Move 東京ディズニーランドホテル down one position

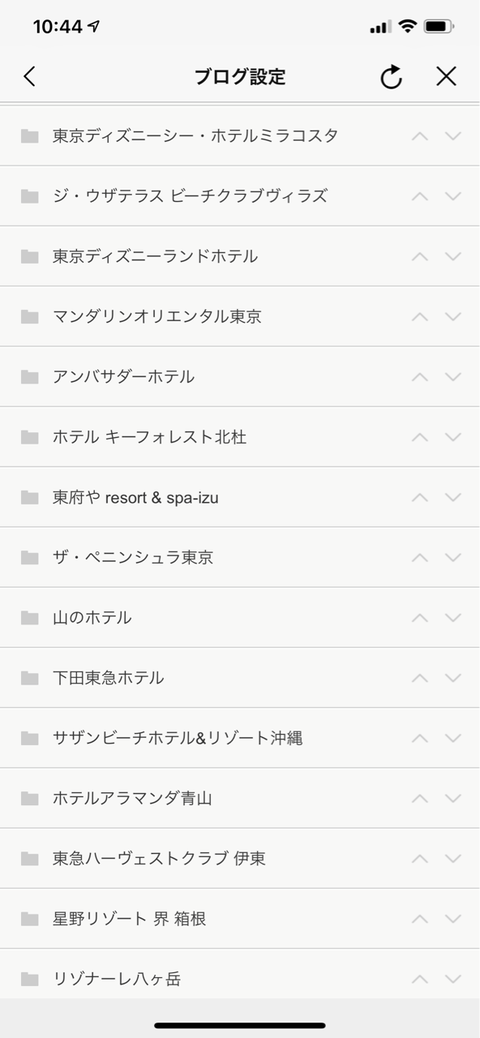[x=453, y=257]
